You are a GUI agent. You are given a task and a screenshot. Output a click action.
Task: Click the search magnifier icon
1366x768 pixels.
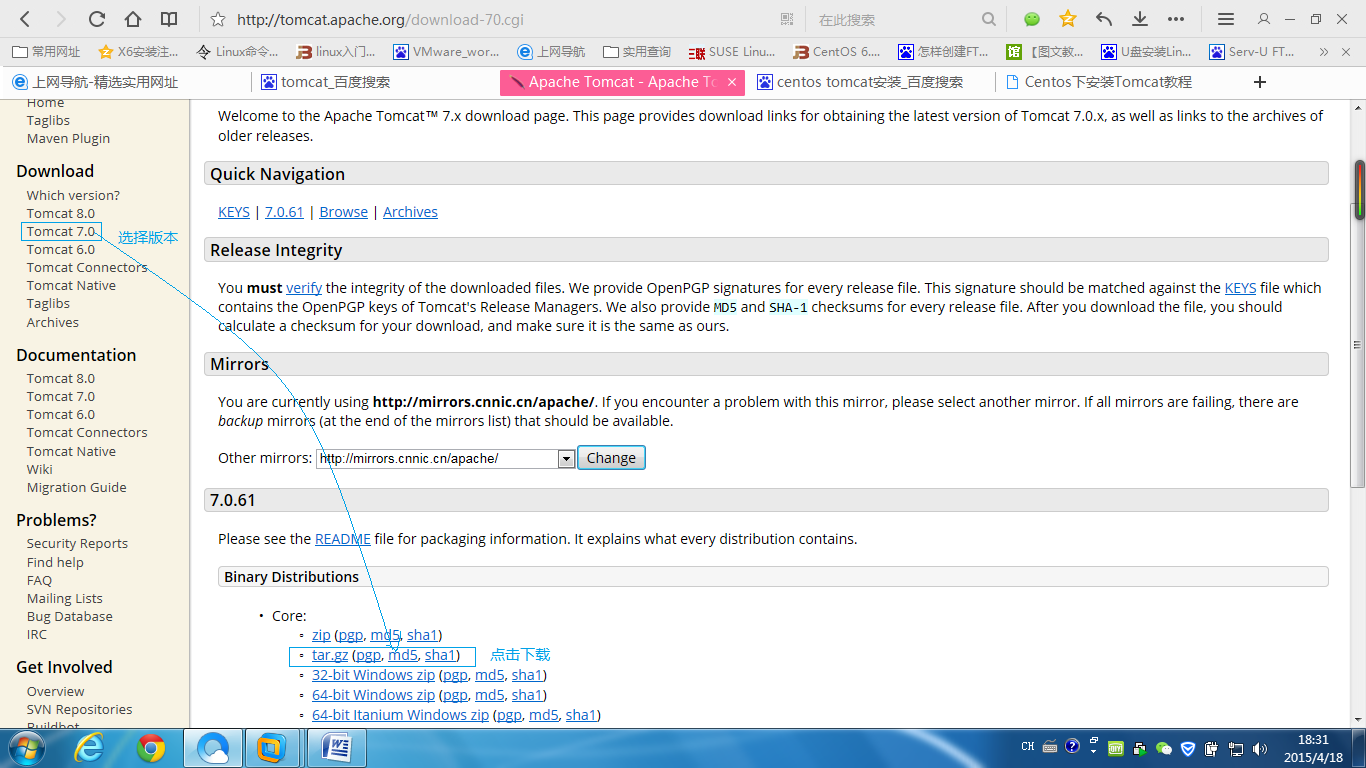(x=989, y=19)
